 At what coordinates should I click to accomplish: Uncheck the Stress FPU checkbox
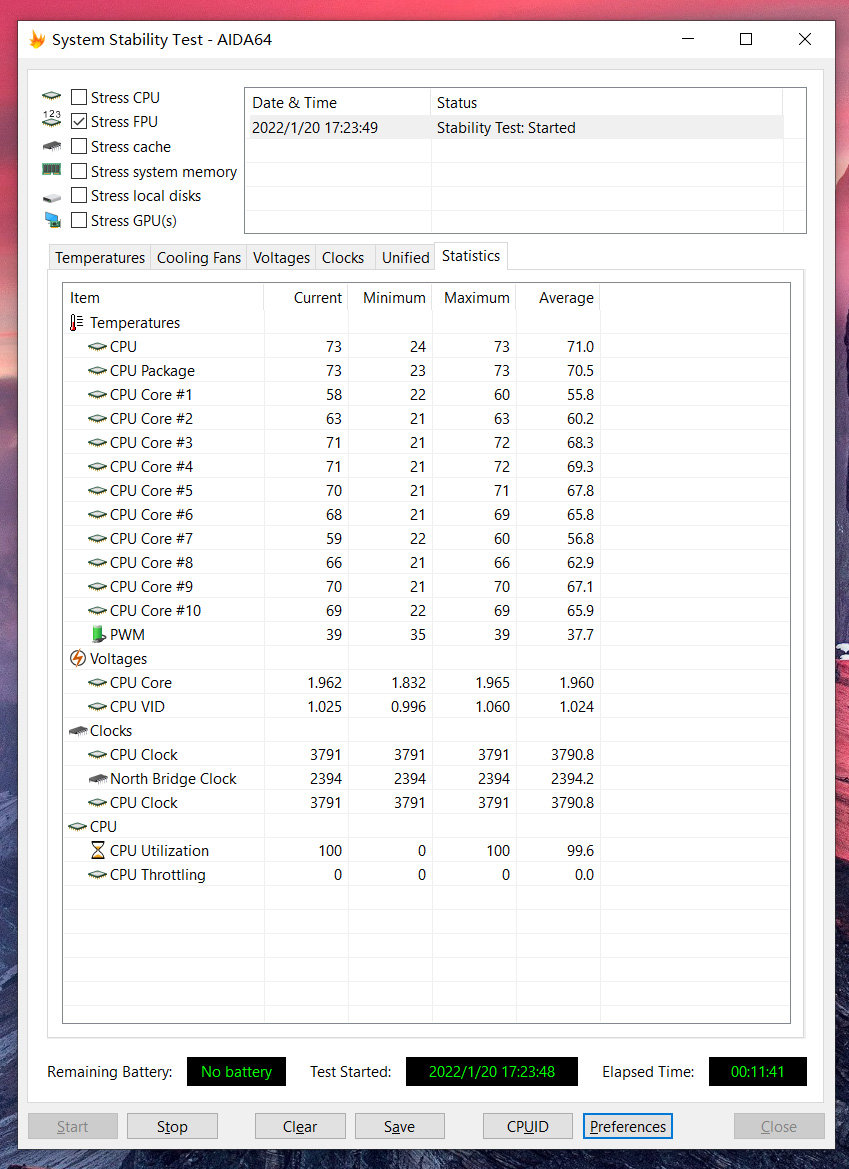click(79, 122)
